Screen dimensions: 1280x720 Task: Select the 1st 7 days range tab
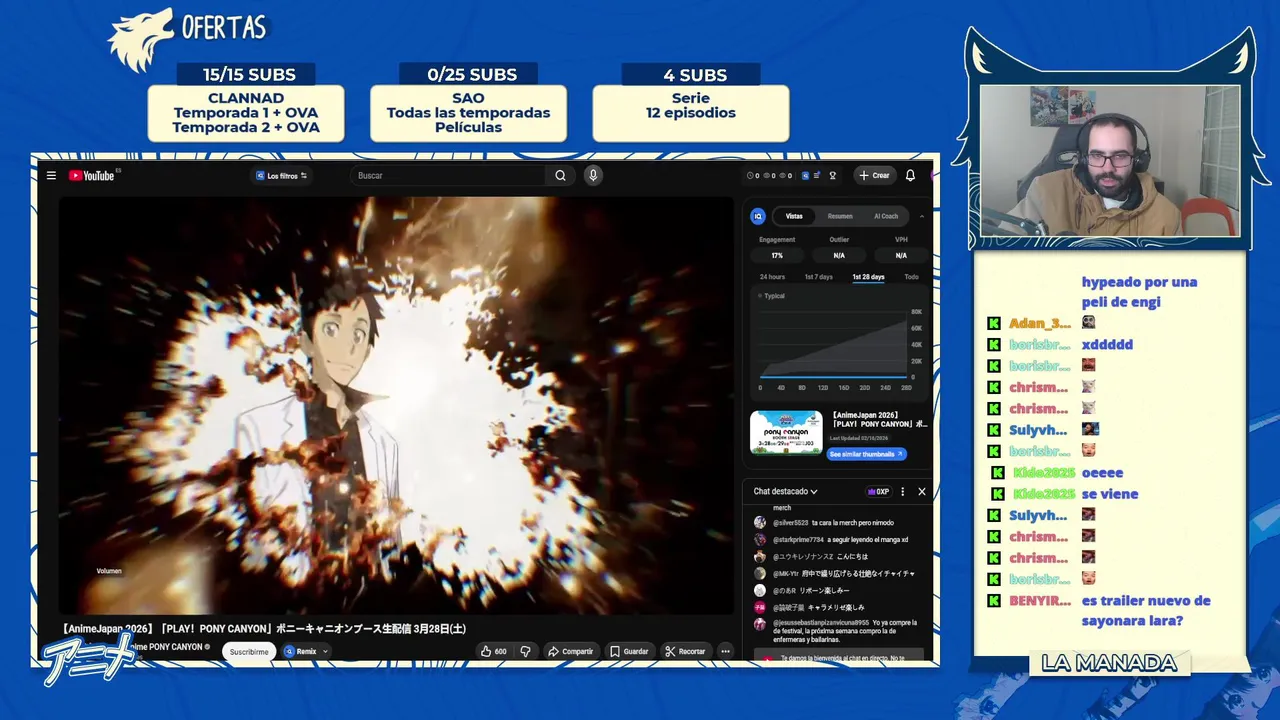tap(819, 277)
